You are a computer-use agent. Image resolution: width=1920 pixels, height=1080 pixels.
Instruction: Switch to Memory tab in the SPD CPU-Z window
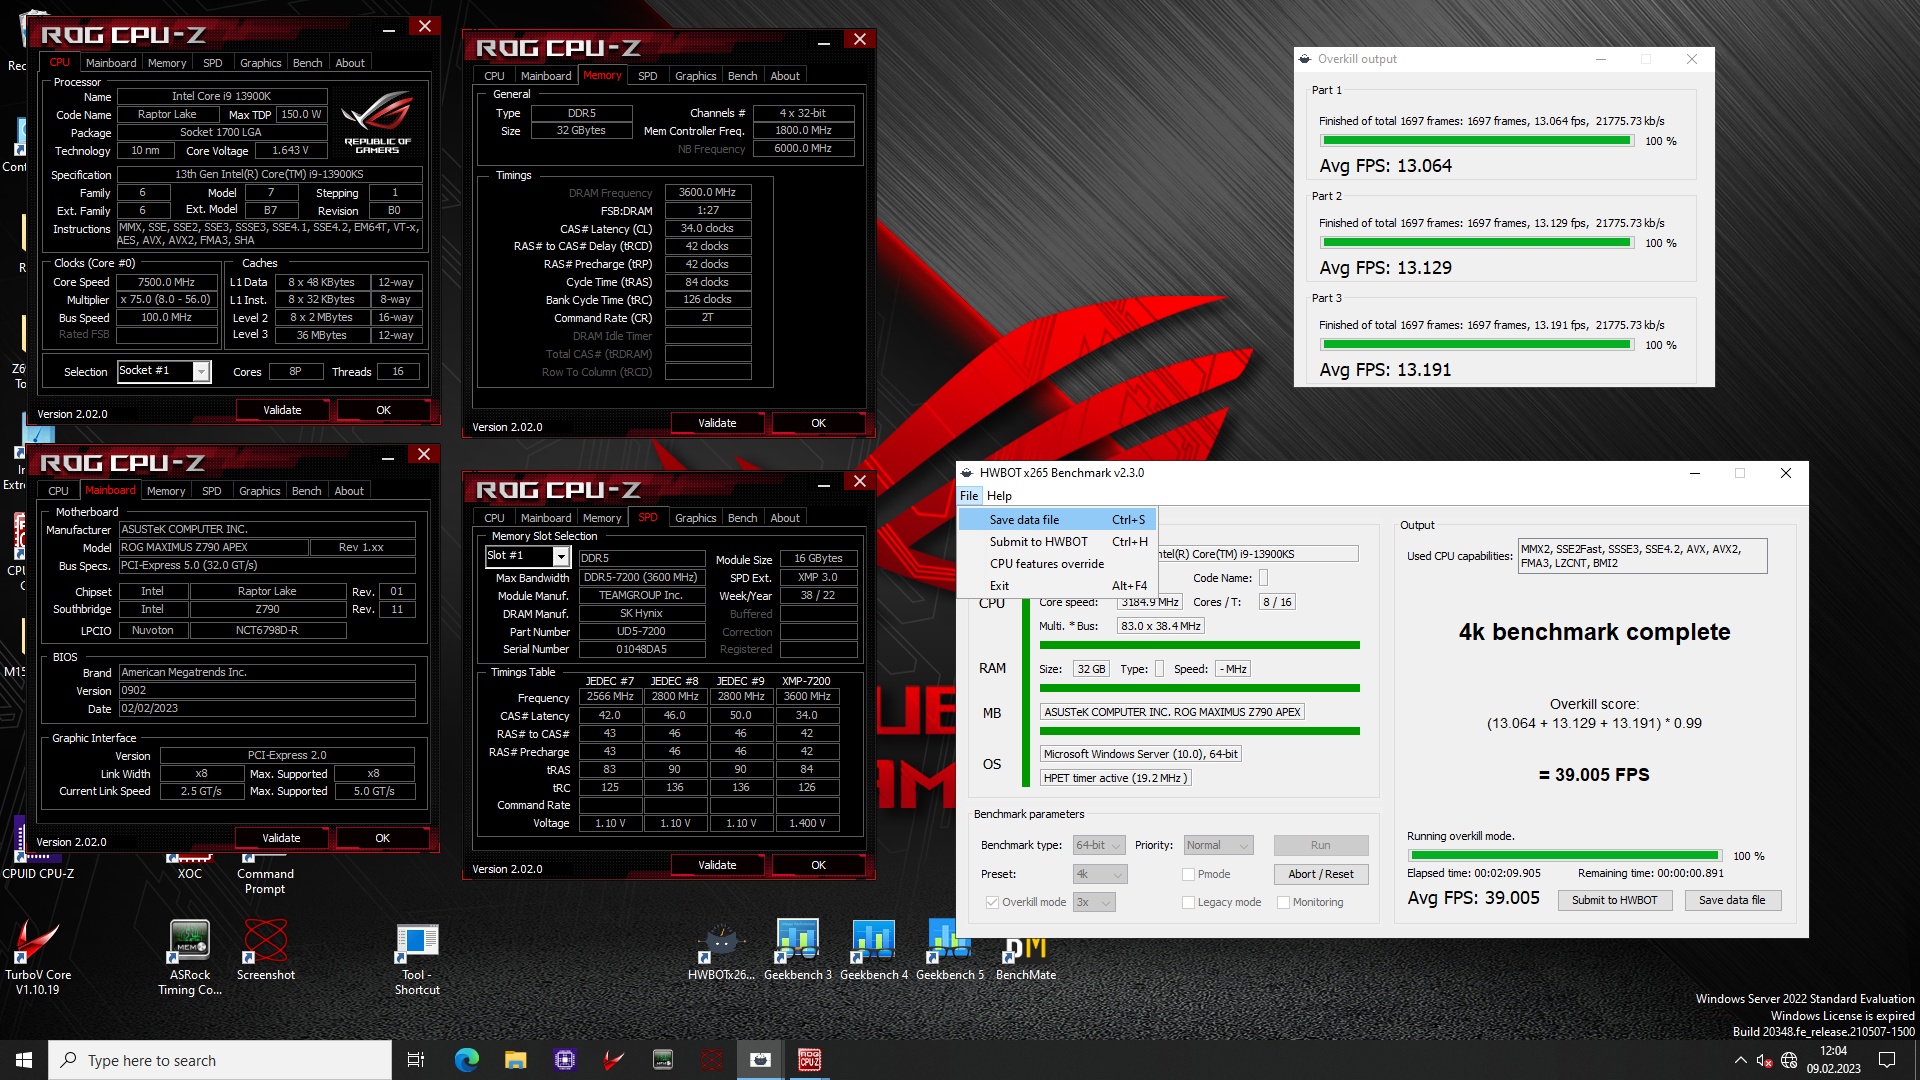pos(602,518)
